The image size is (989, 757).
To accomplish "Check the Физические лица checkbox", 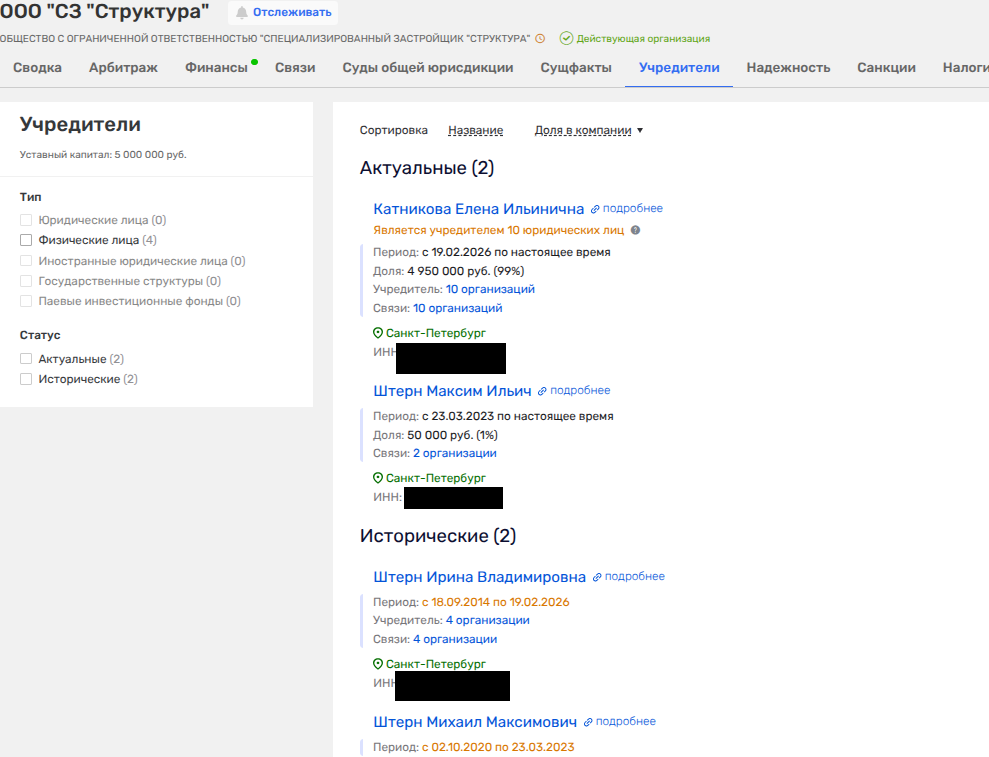I will tap(26, 240).
